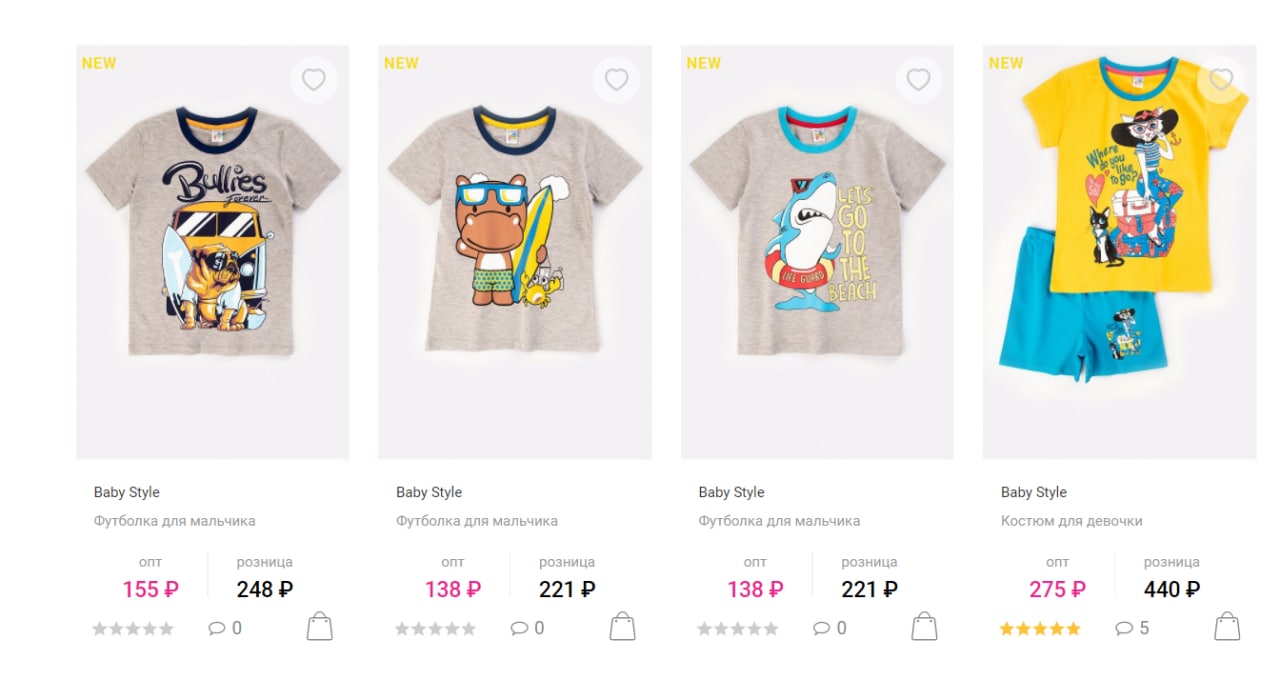Add shark t-shirt to shopping bag

[924, 627]
